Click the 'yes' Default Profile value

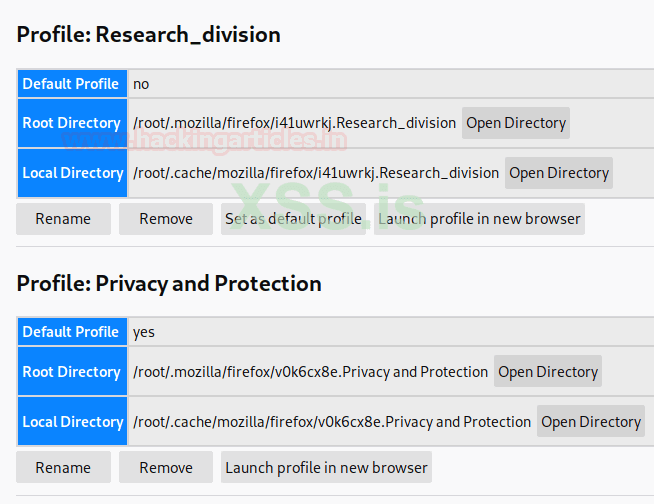point(144,333)
